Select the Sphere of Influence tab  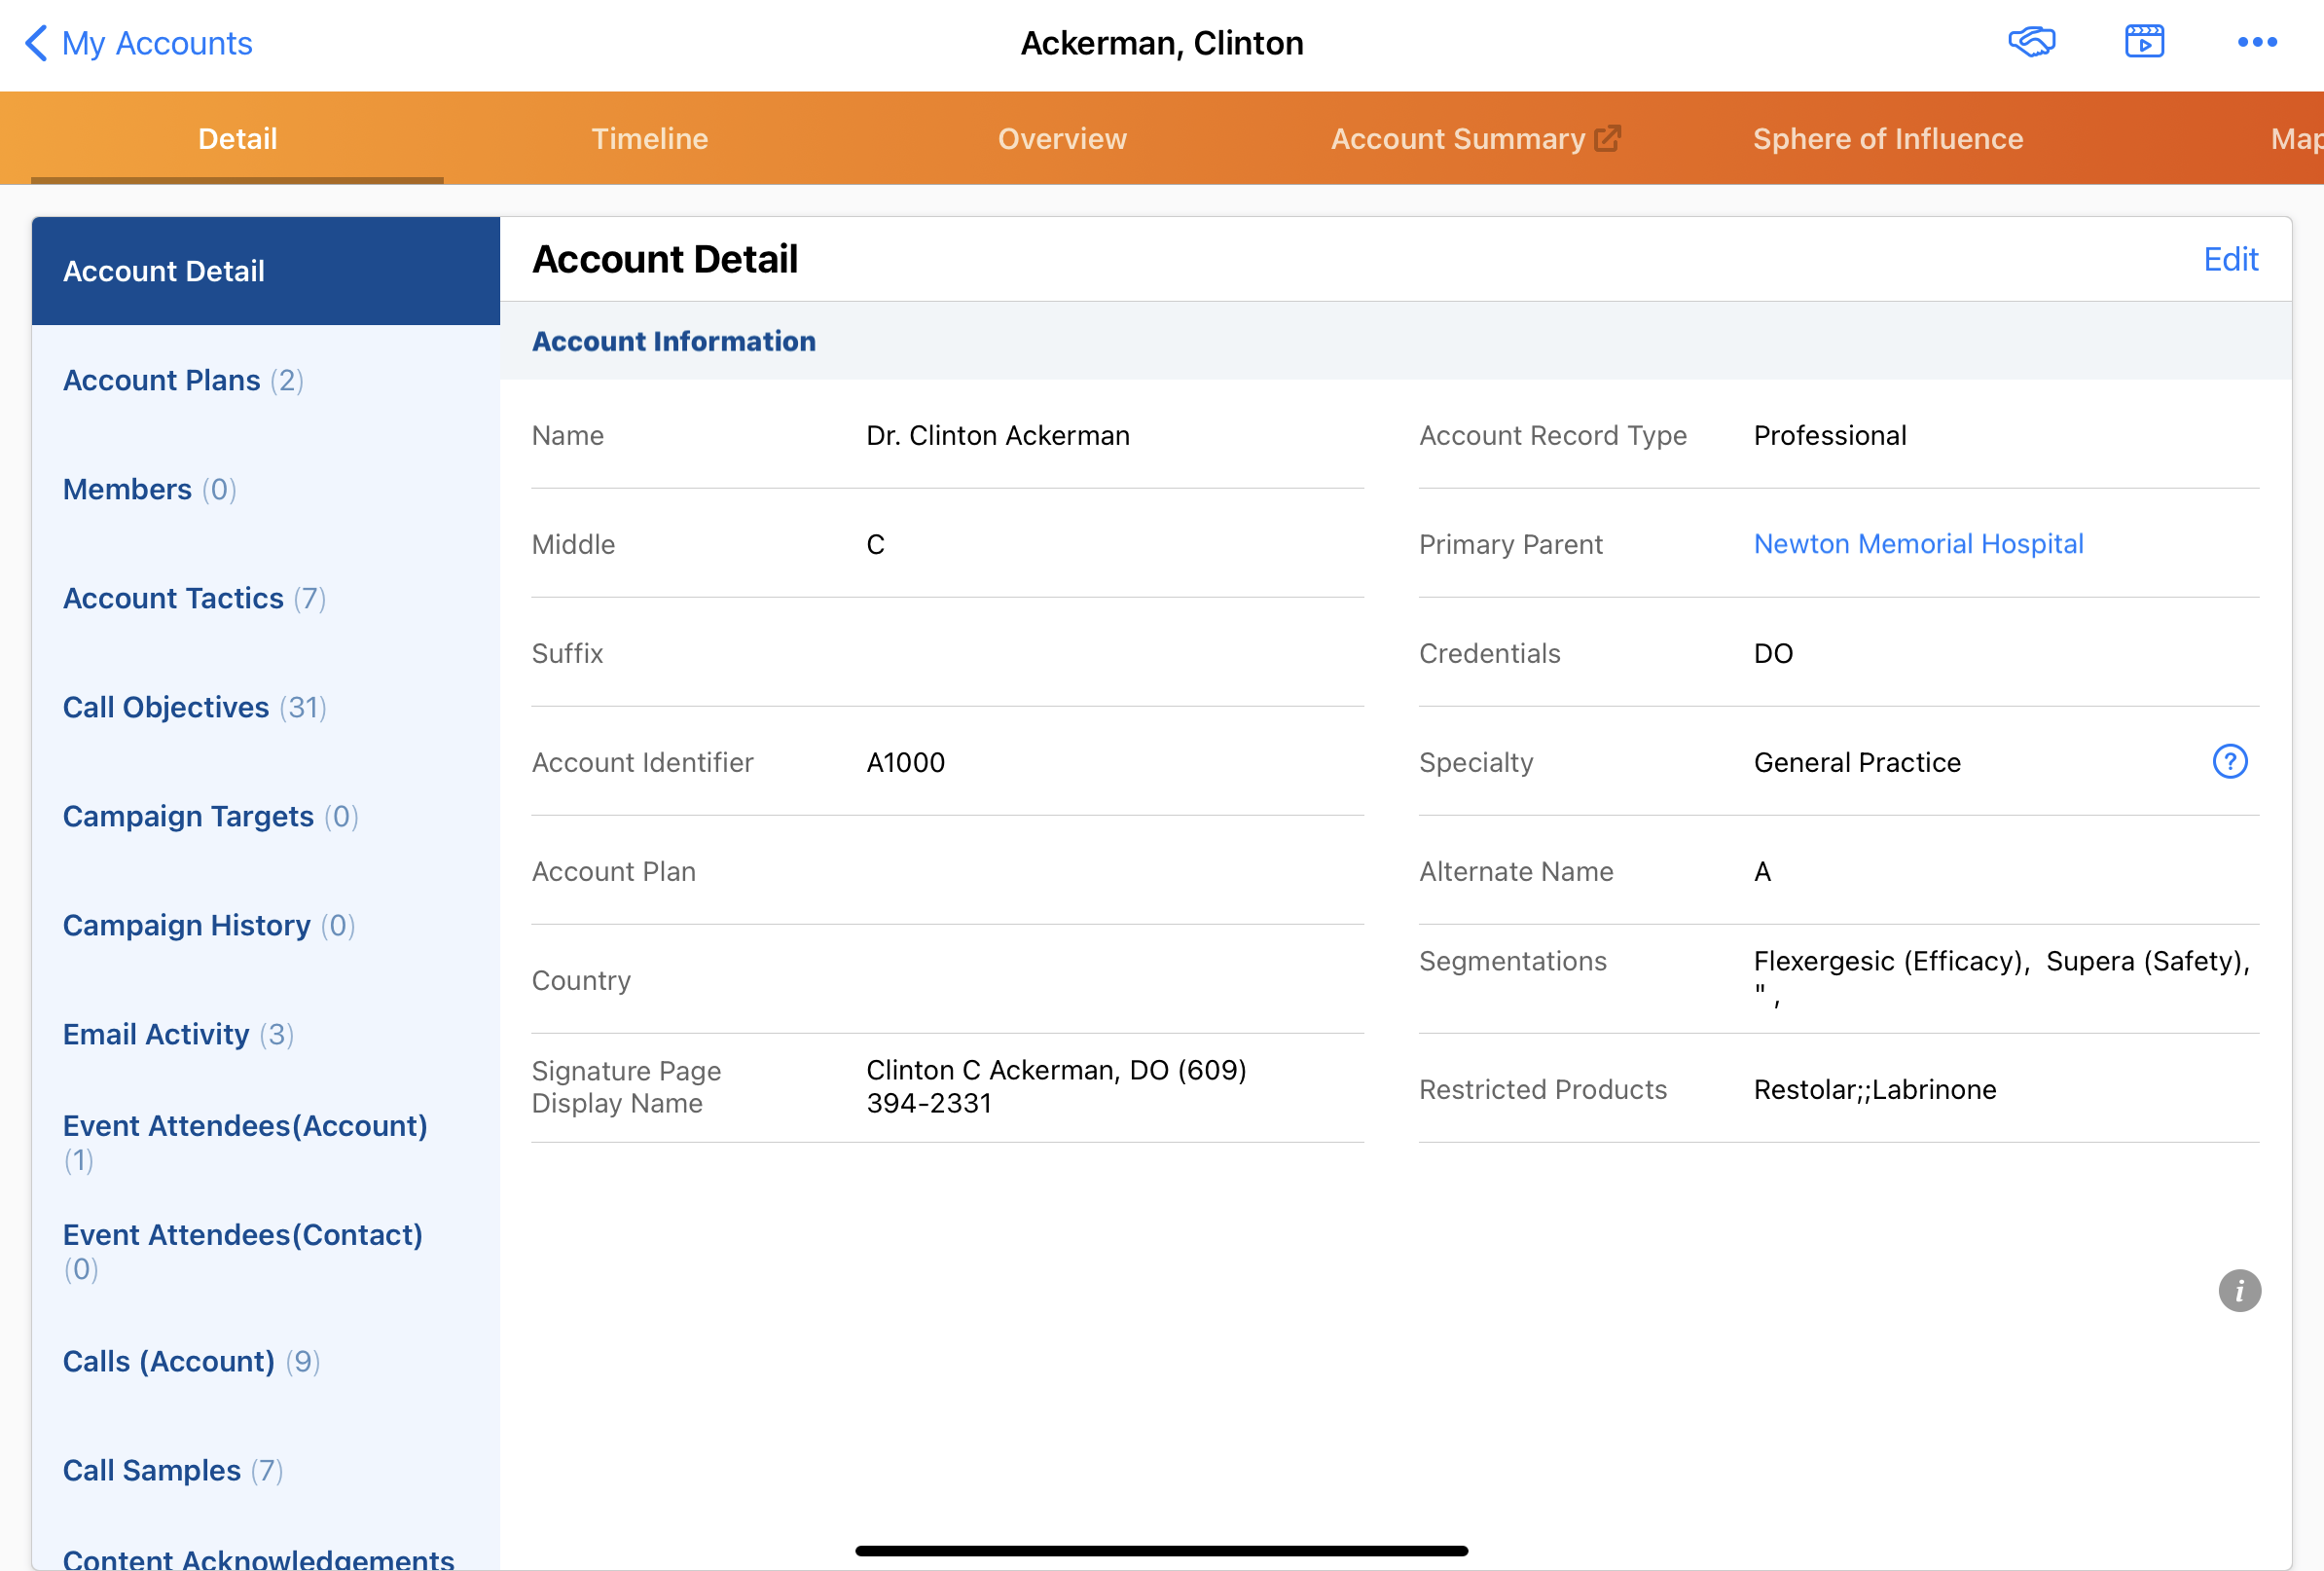(x=1887, y=138)
